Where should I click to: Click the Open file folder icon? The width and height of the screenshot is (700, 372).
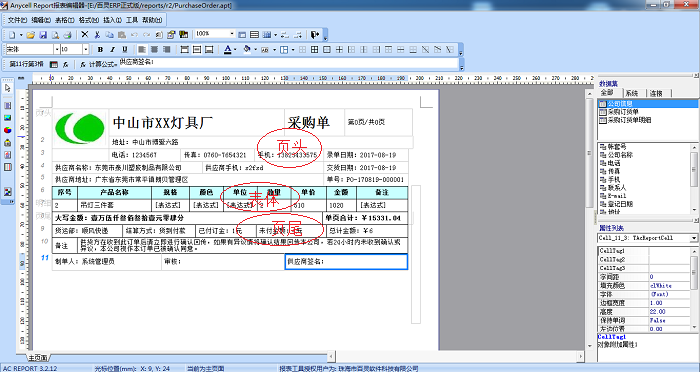(x=30, y=34)
